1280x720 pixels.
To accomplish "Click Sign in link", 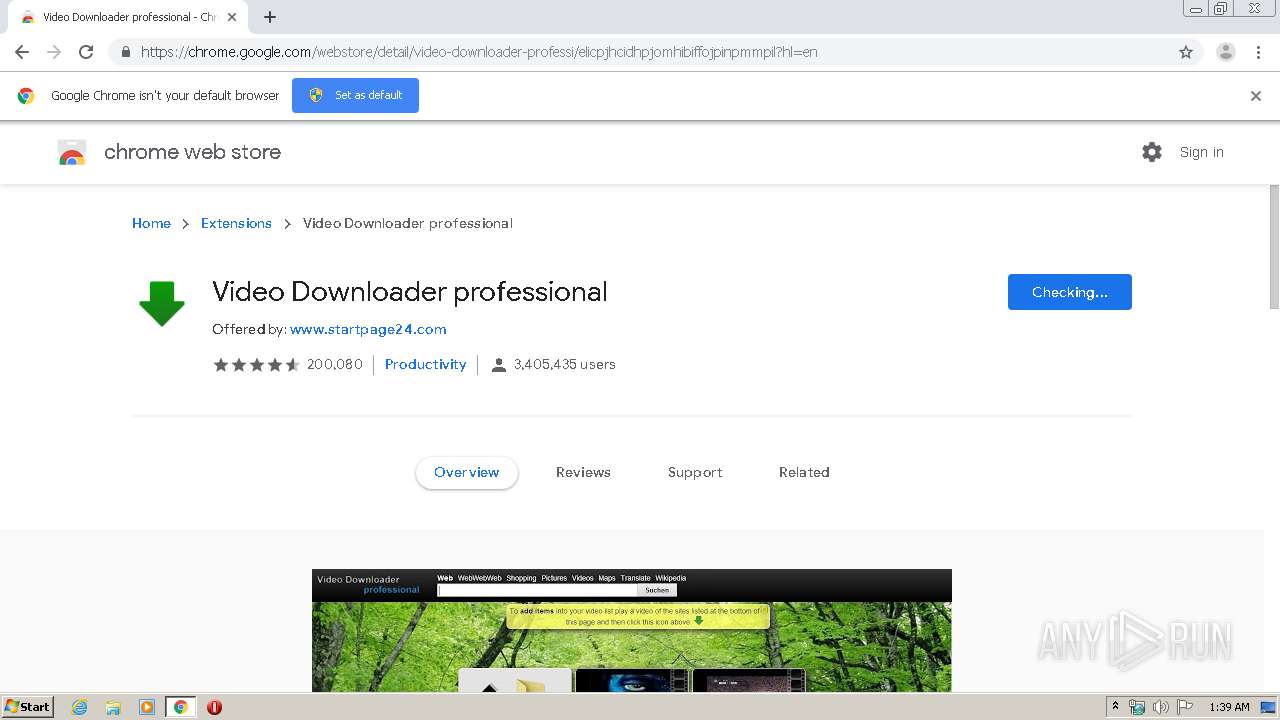I will pos(1201,152).
